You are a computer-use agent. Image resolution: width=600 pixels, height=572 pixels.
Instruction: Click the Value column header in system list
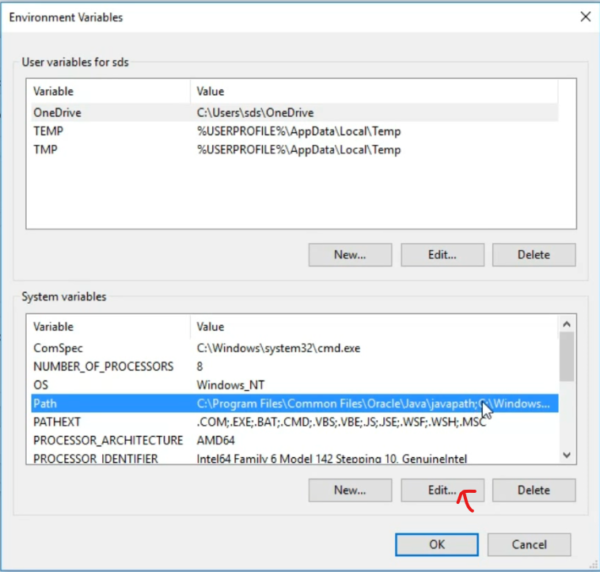(374, 327)
